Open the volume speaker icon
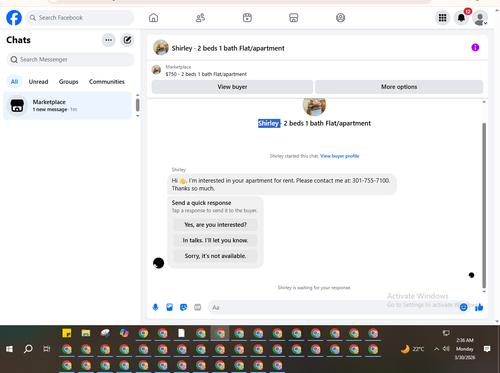This screenshot has width=500, height=373. point(446,349)
